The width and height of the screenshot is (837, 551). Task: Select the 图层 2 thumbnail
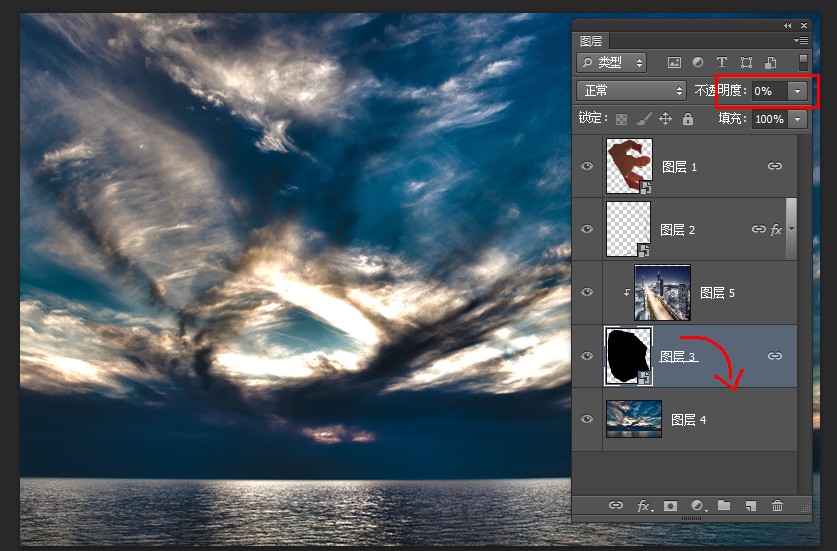(628, 229)
